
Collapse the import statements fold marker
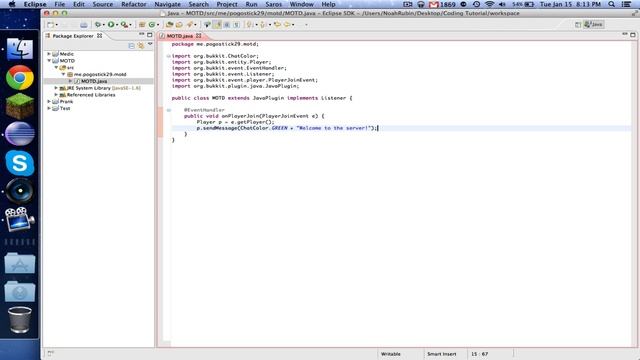click(168, 56)
